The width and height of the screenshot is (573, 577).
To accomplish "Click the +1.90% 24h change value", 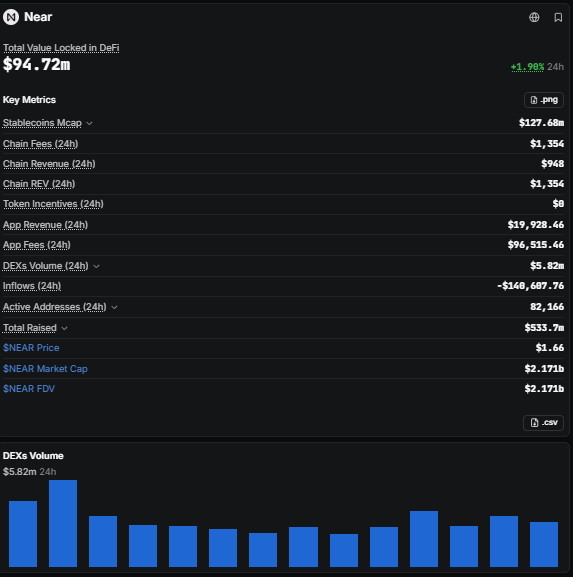I will (x=527, y=67).
